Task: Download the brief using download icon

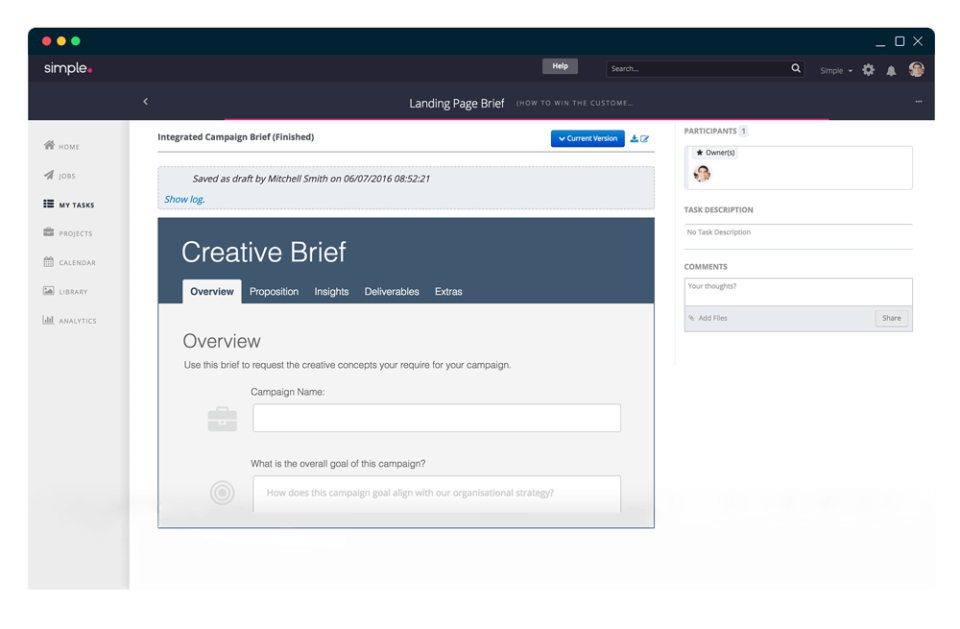Action: (x=634, y=138)
